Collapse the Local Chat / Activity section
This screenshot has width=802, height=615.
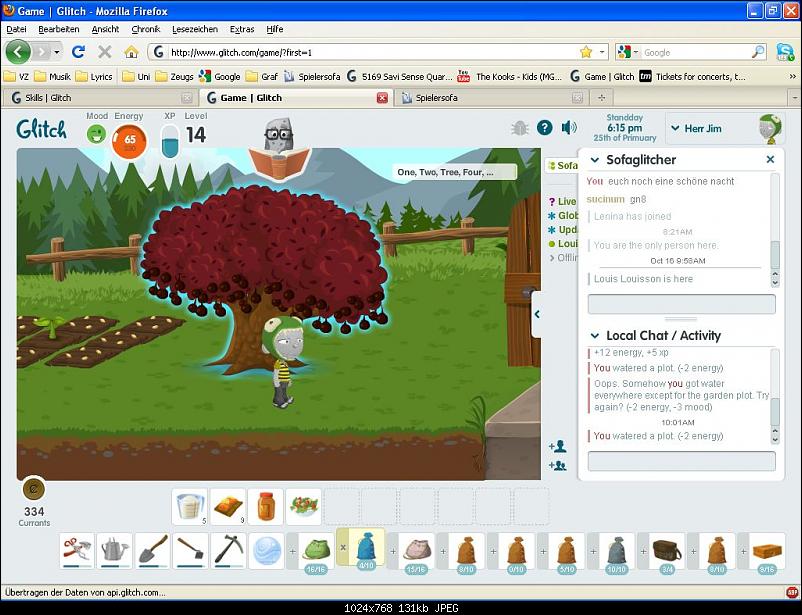click(x=595, y=336)
